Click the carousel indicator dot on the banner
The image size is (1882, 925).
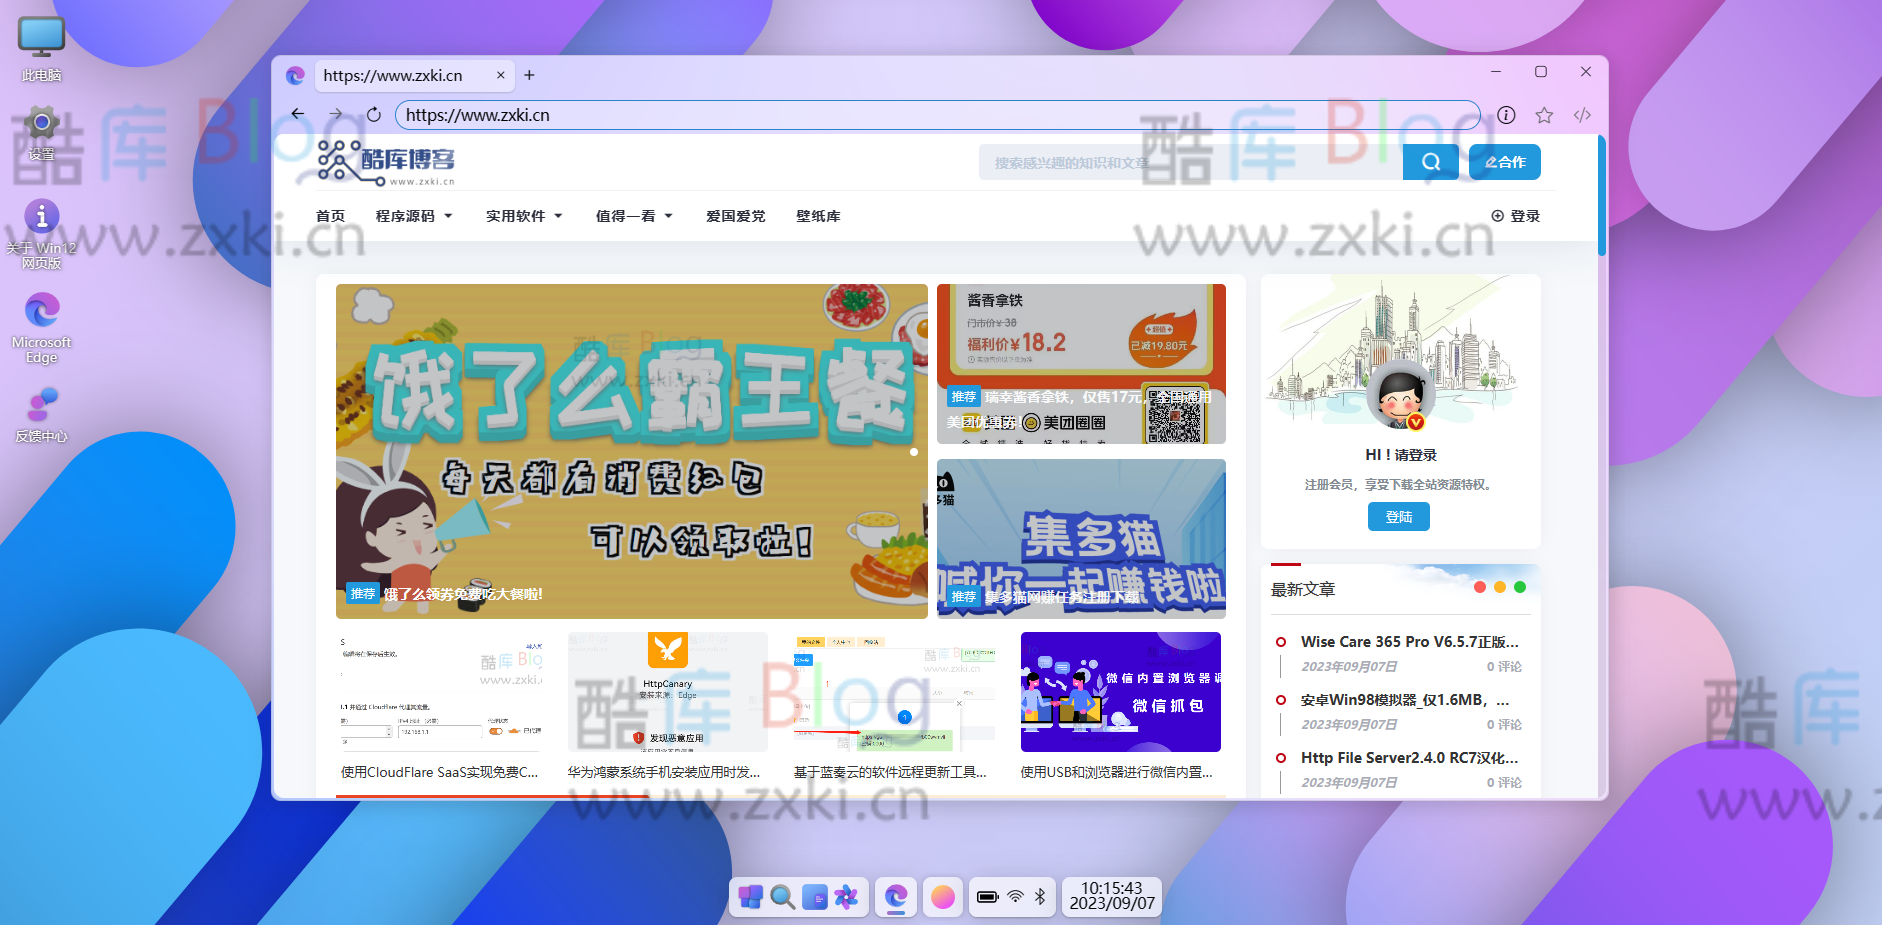[x=913, y=451]
